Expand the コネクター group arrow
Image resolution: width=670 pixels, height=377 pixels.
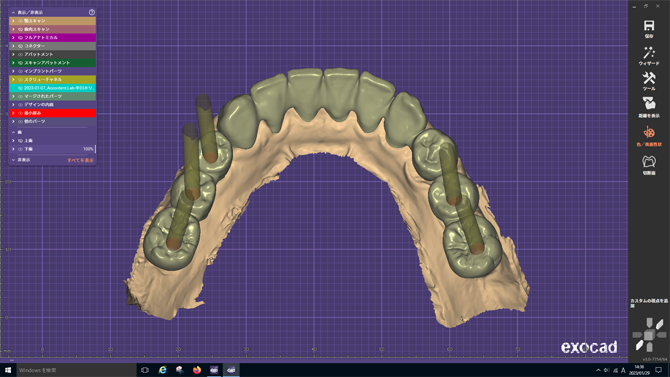(x=13, y=46)
